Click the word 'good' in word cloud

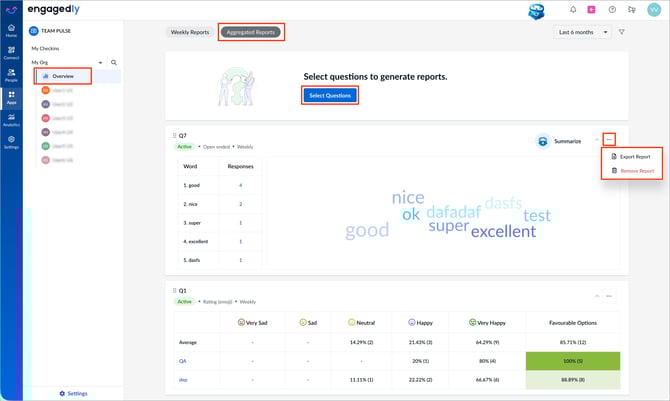coord(367,231)
